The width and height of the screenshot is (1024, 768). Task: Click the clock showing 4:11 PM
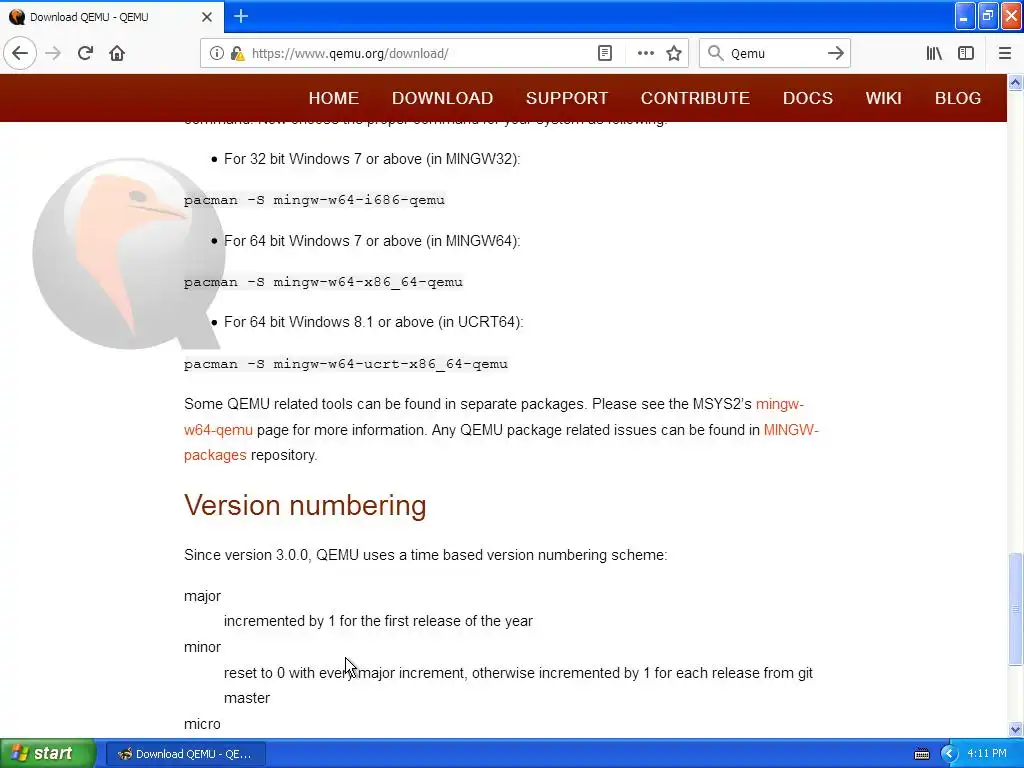987,753
